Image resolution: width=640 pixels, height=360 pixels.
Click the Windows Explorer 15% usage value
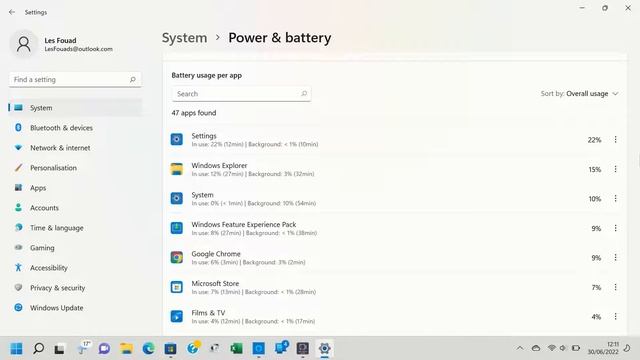(595, 169)
